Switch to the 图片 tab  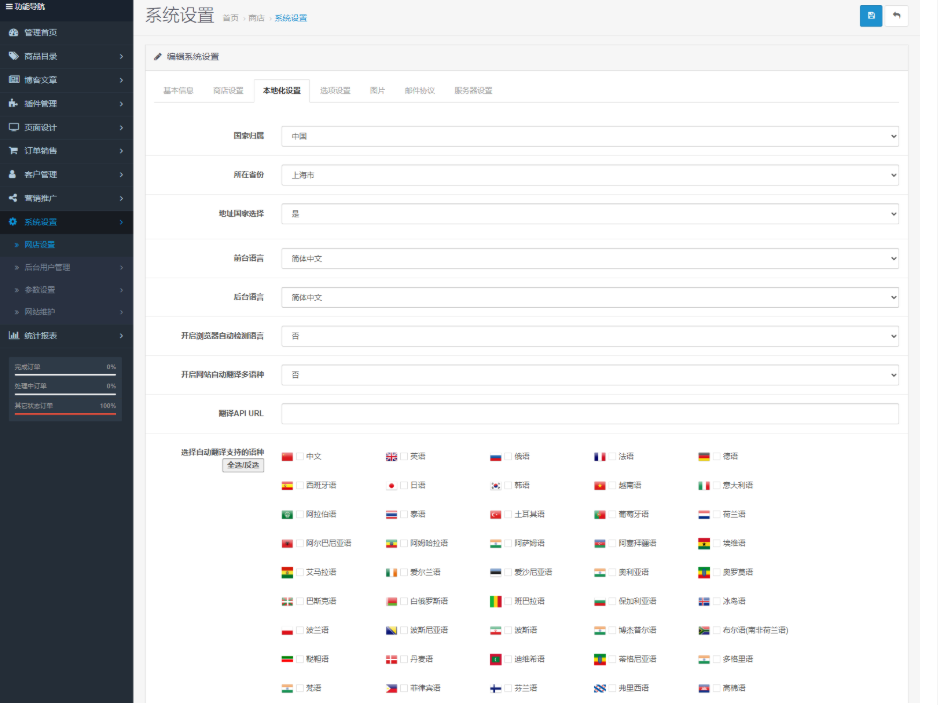coord(377,91)
